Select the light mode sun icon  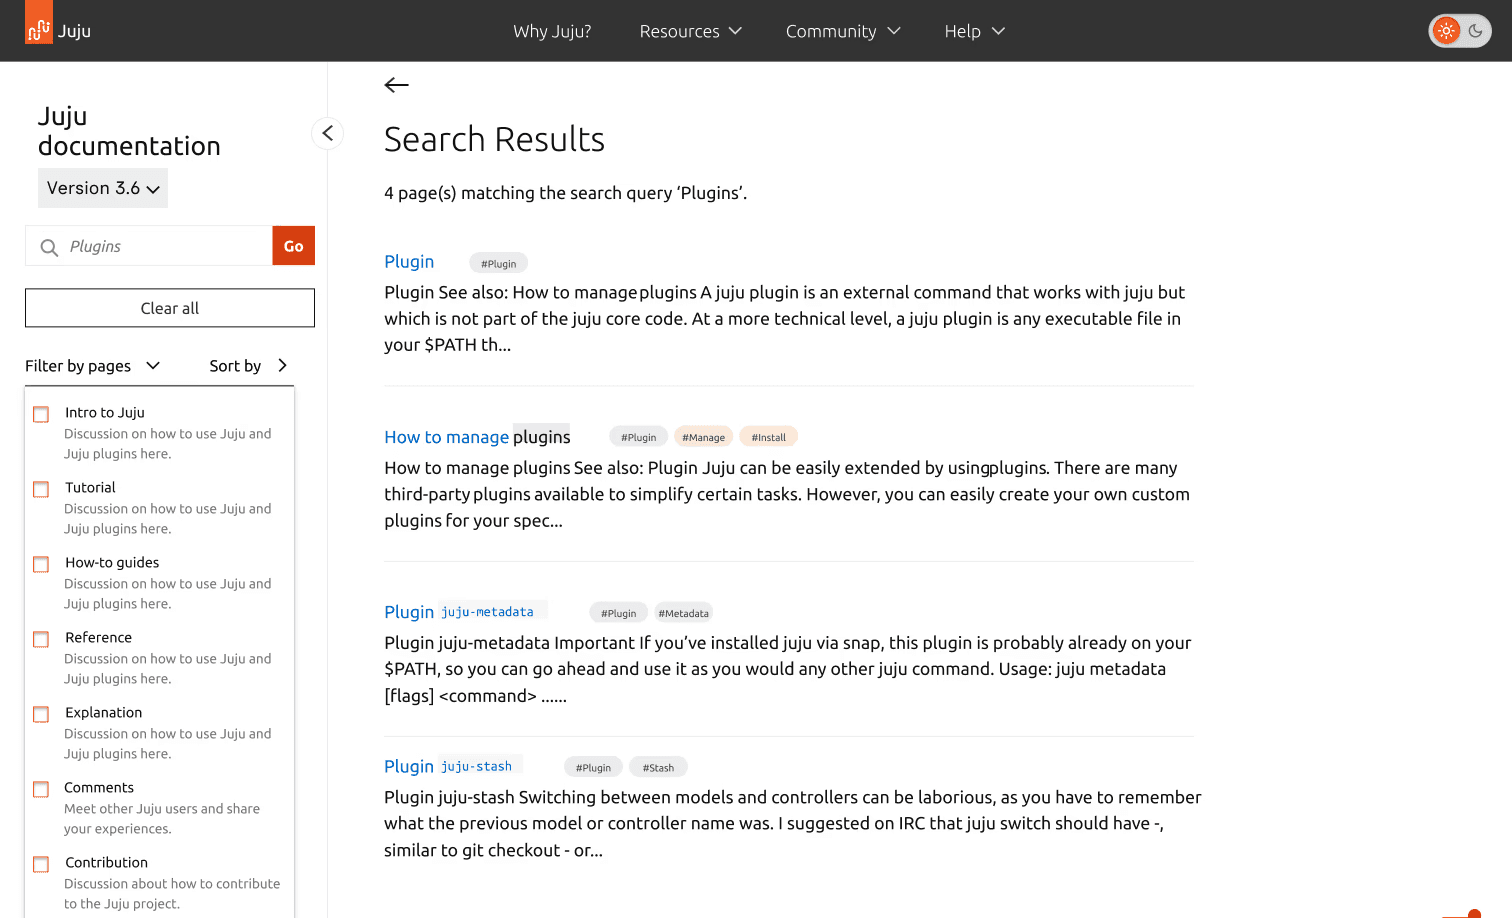[x=1446, y=31]
